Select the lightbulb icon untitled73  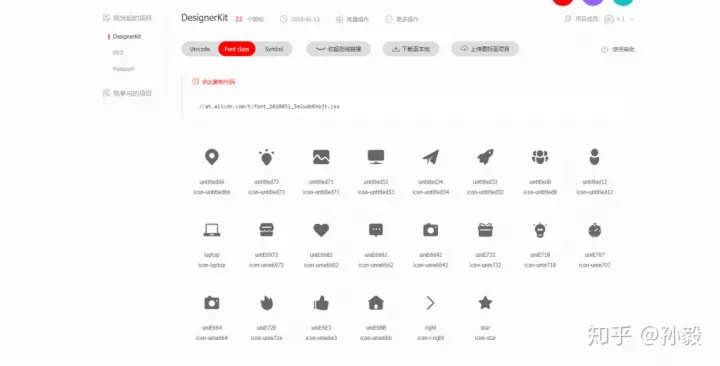pos(266,157)
